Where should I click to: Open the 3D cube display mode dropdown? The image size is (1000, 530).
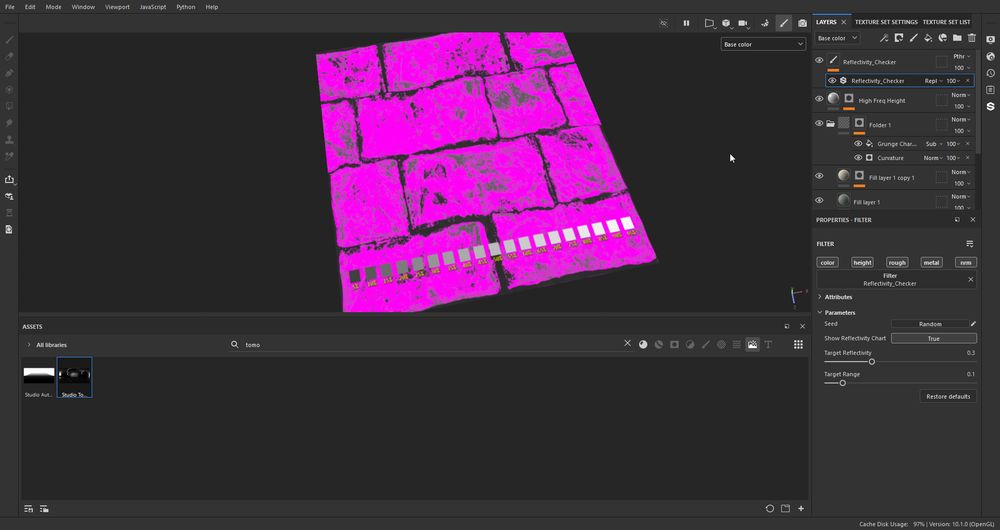[726, 23]
